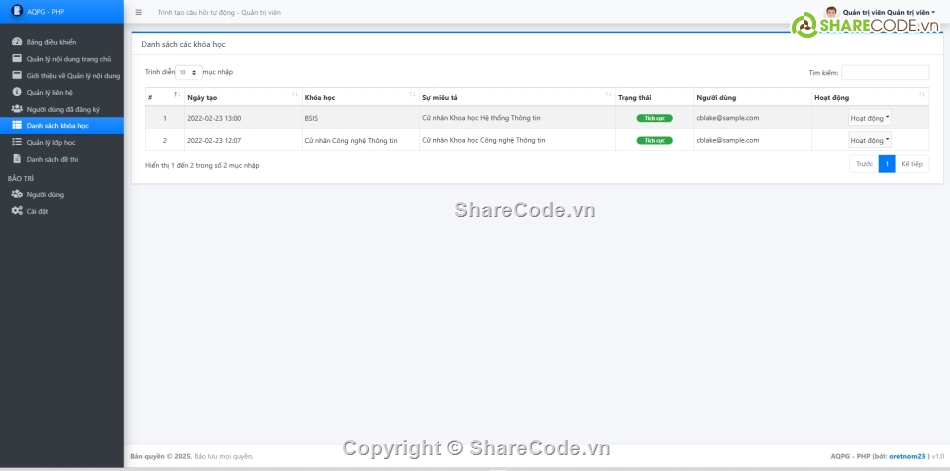Click the Quản lý lớp học list icon
This screenshot has width=950, height=471.
(x=16, y=142)
